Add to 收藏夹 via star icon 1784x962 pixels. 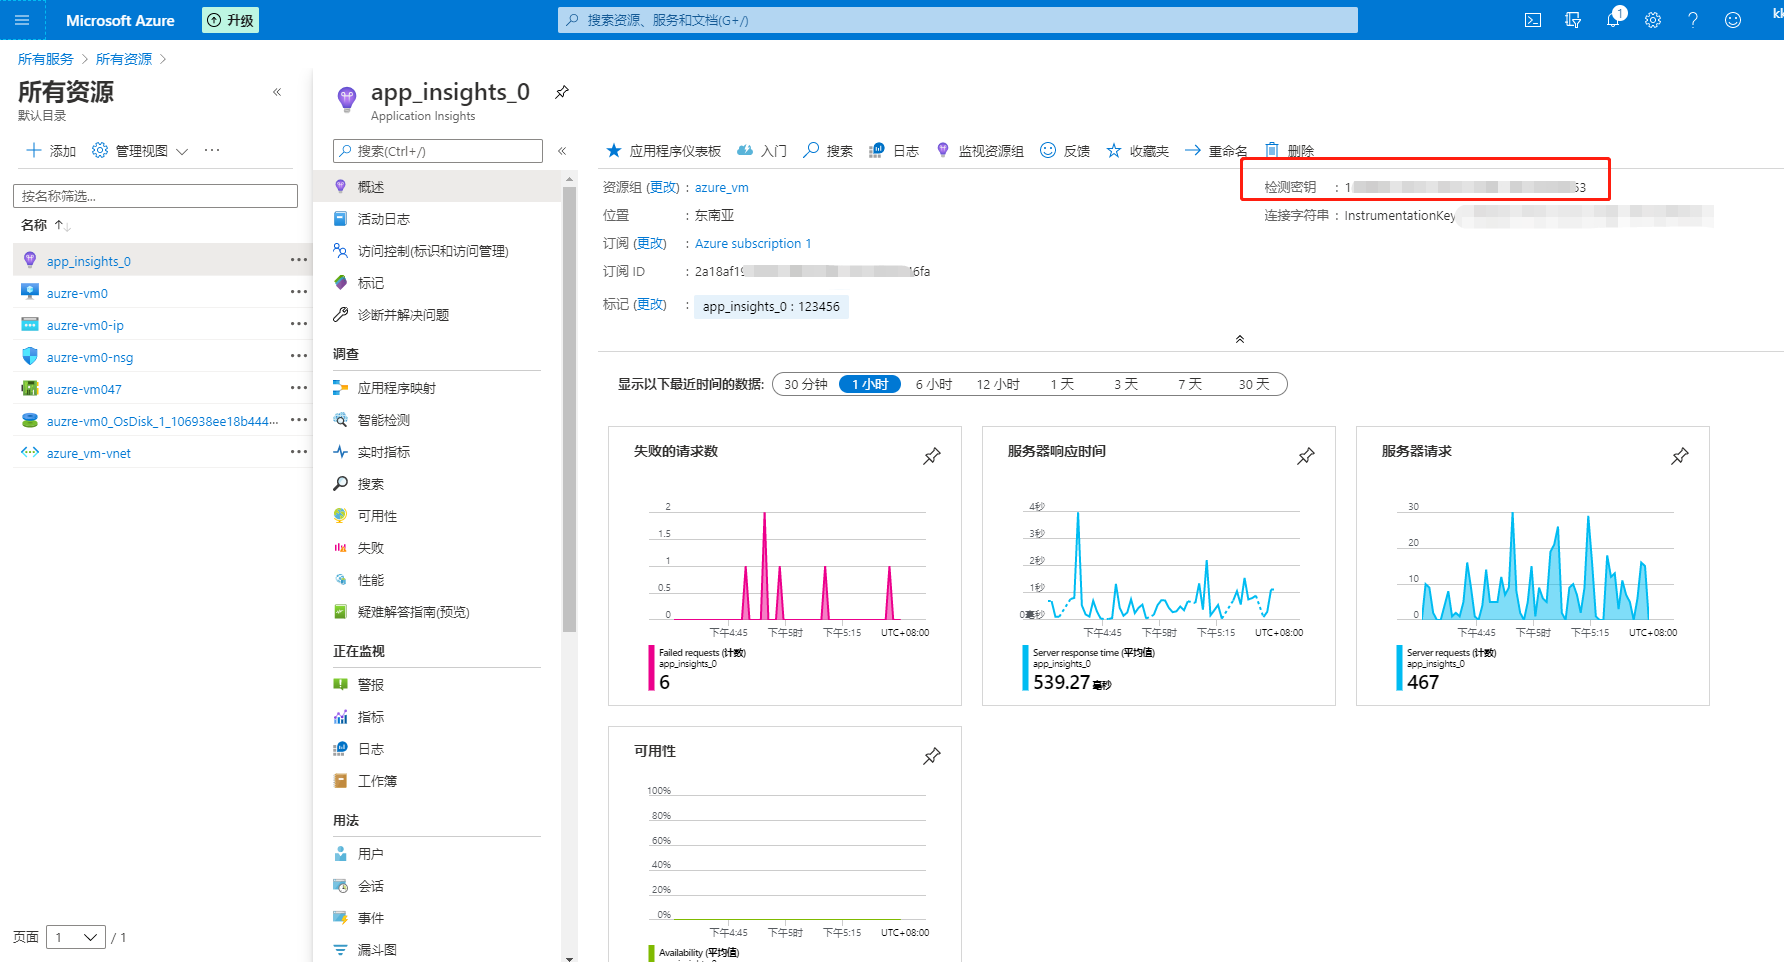(1137, 151)
